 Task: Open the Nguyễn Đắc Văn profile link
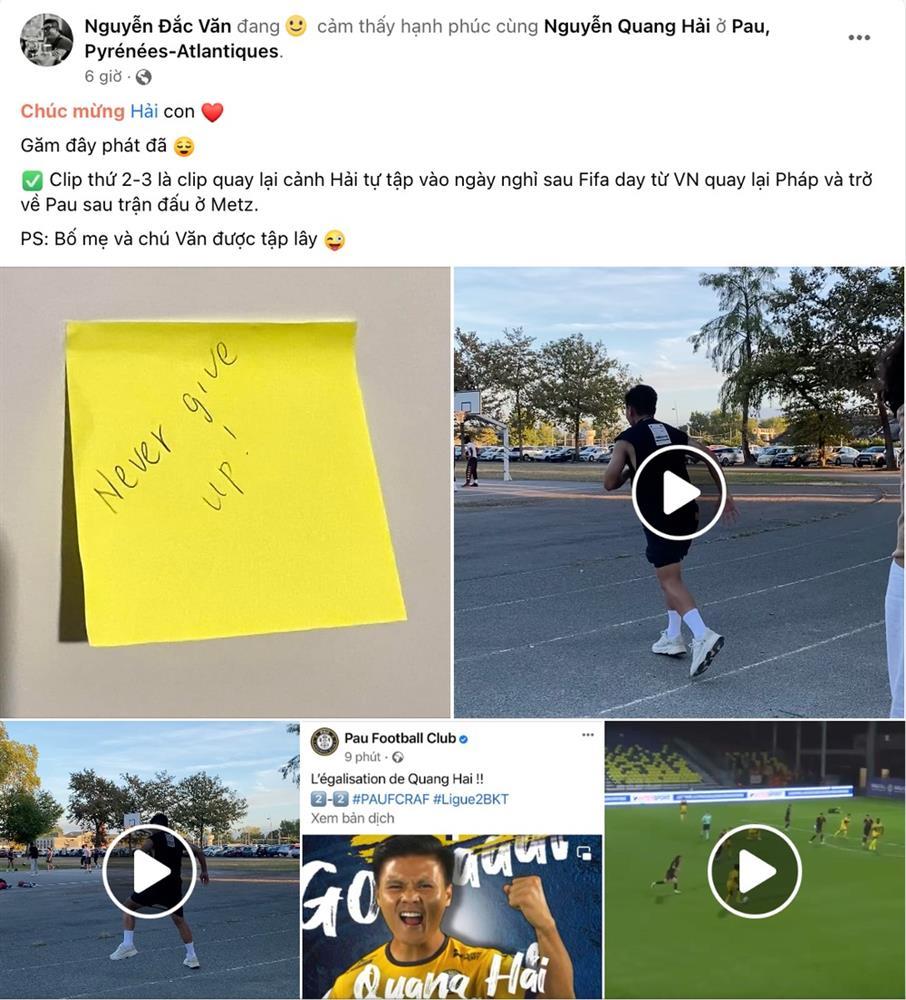tap(157, 26)
